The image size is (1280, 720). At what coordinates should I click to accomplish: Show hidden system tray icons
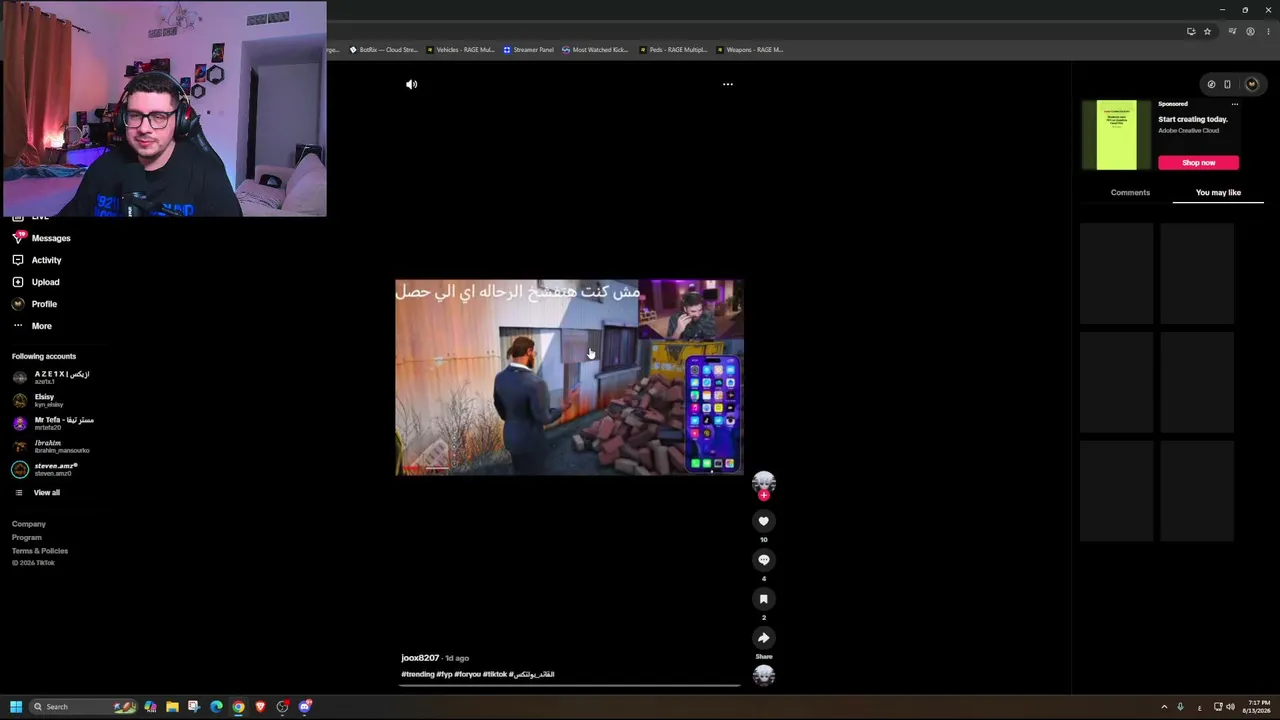1164,707
